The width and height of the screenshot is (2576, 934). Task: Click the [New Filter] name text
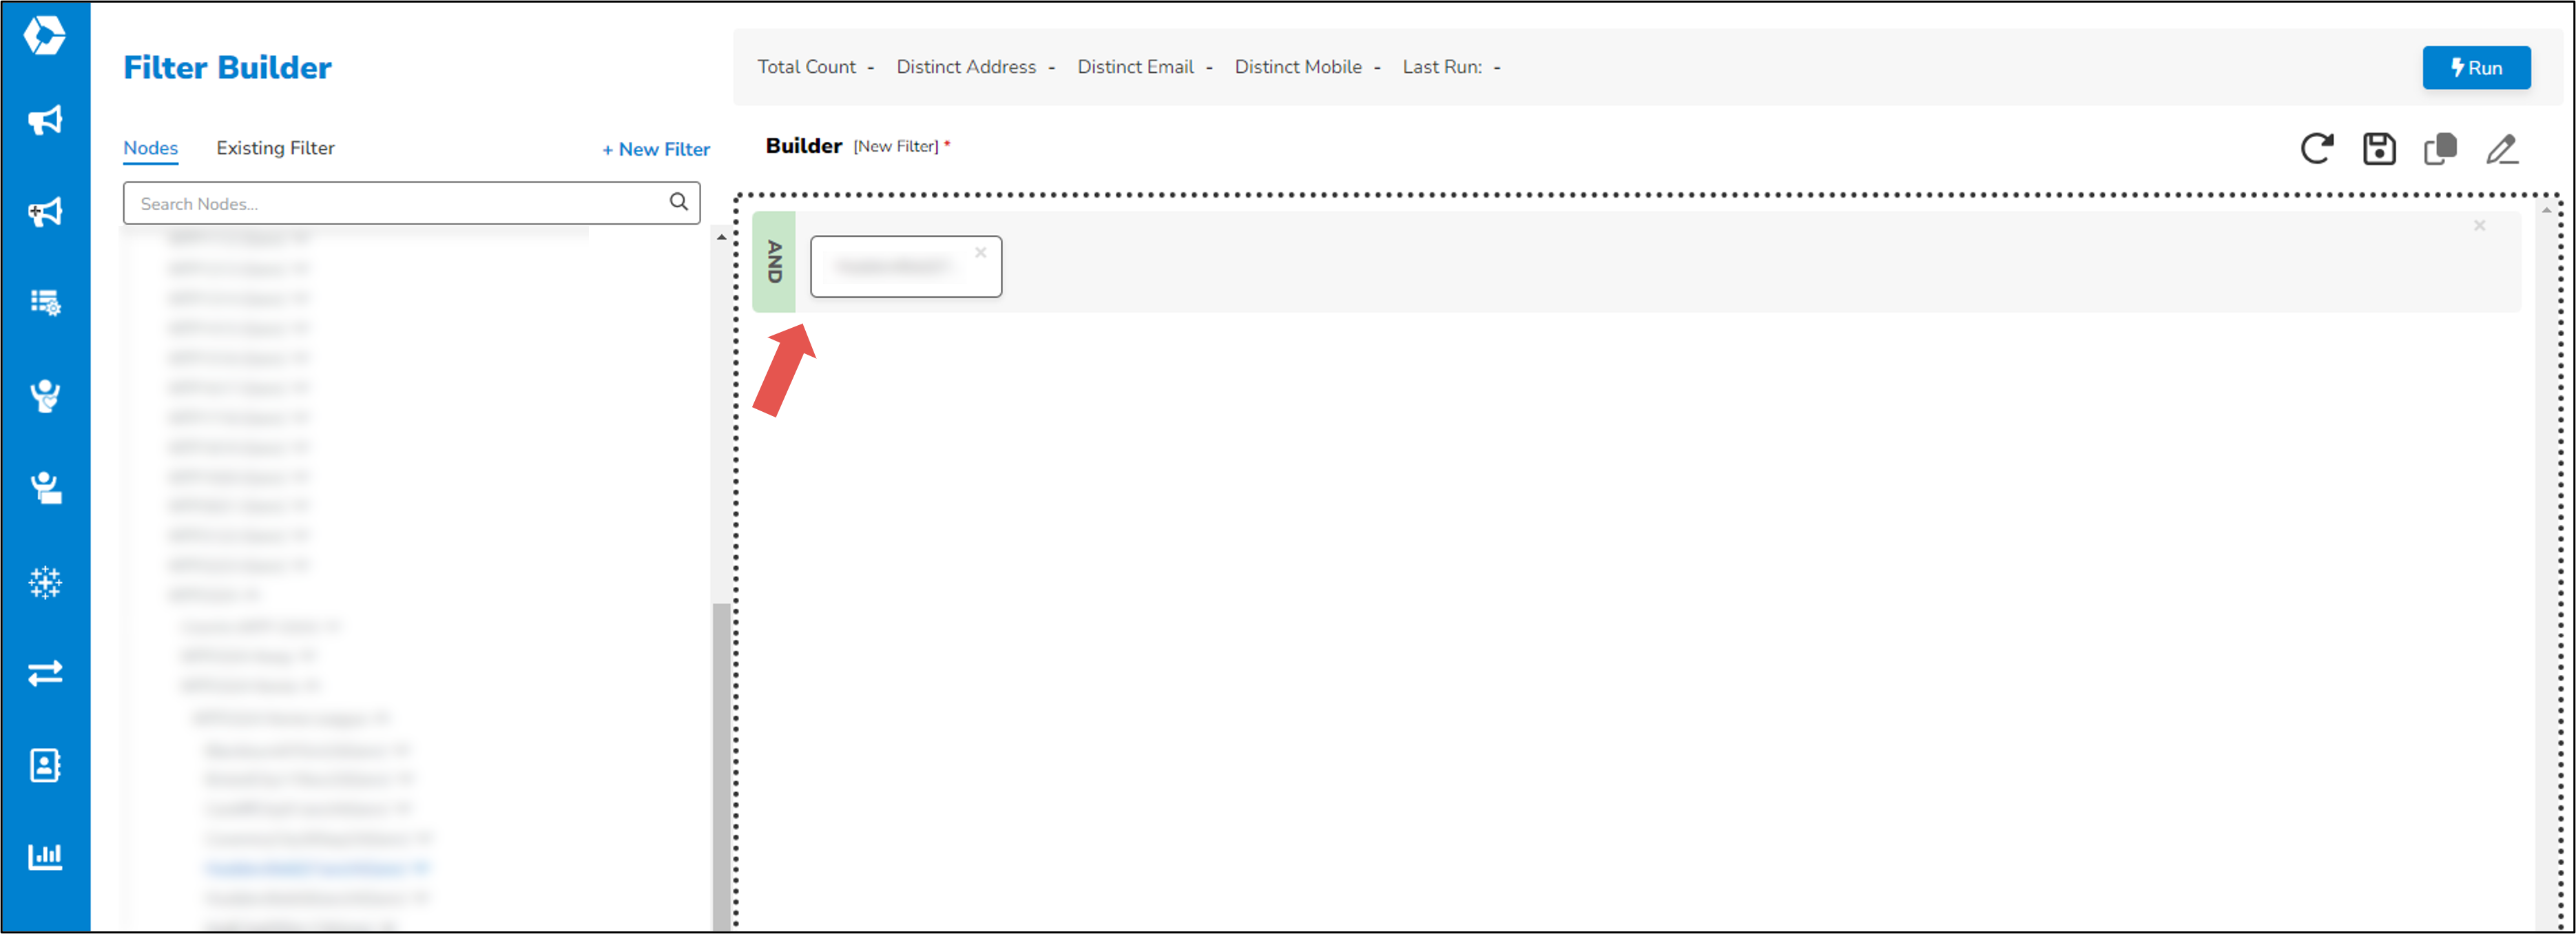coord(896,146)
